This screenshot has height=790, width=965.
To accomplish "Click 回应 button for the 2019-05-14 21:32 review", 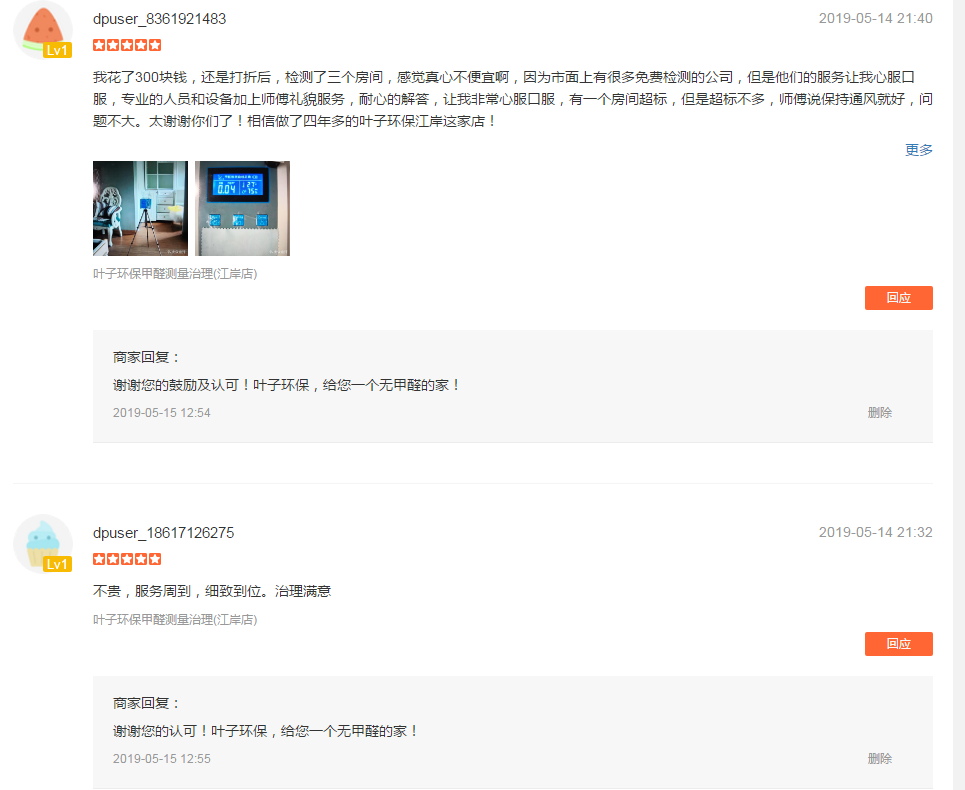I will click(x=899, y=644).
